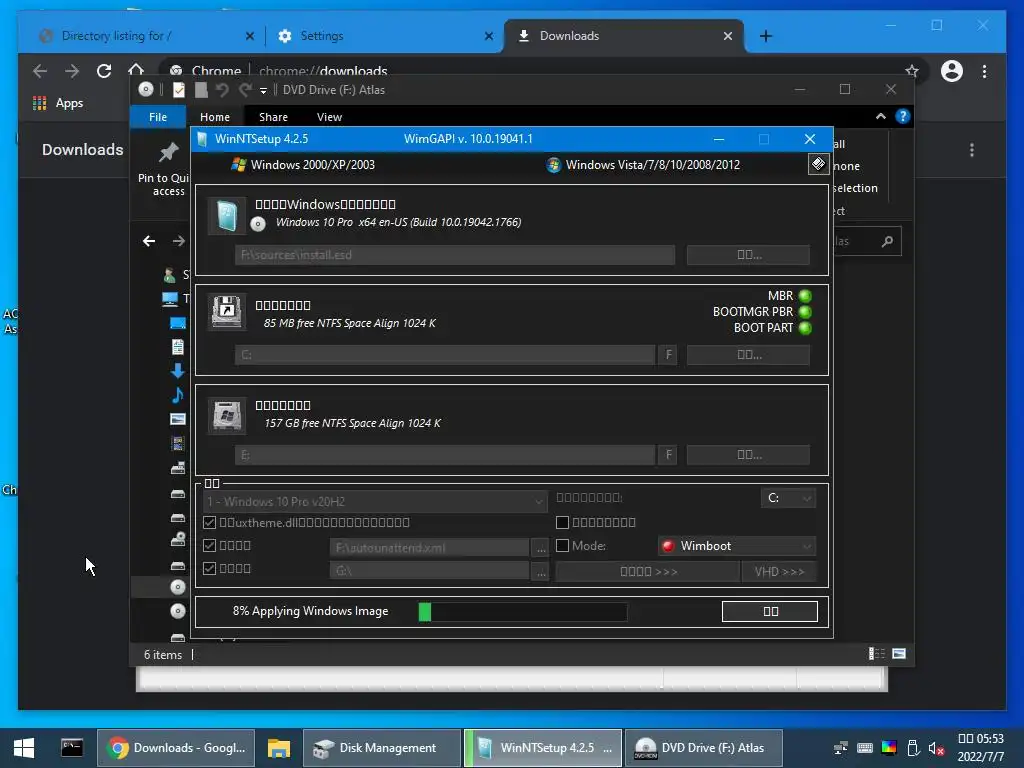1024x768 pixels.
Task: Open Chrome's three-dot menu
Action: point(984,71)
